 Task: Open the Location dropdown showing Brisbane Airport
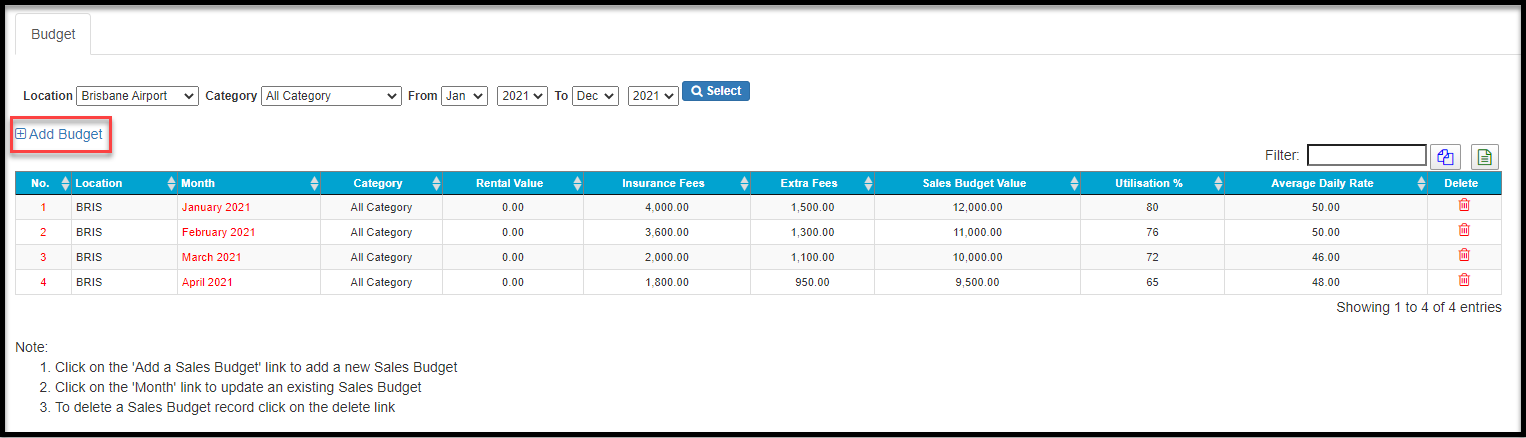point(138,96)
